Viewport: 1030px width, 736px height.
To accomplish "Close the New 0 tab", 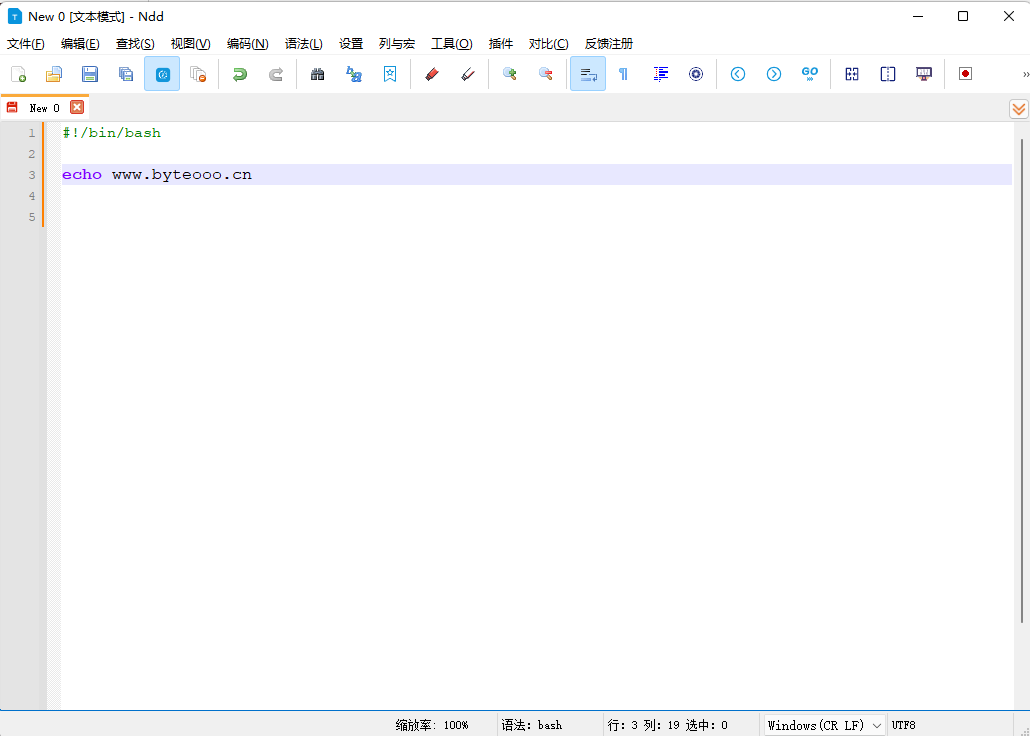I will (77, 107).
